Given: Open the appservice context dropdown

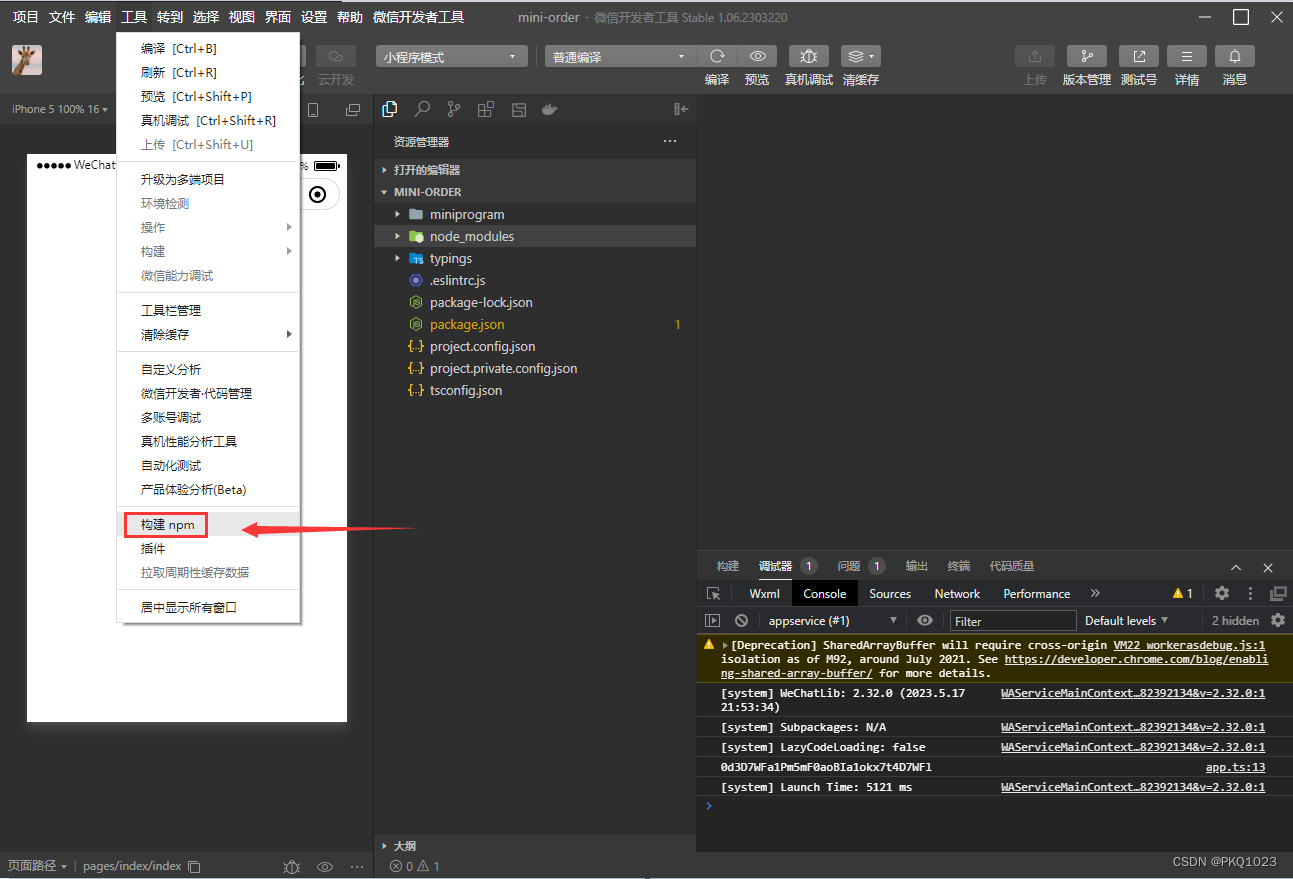Looking at the screenshot, I should [831, 620].
